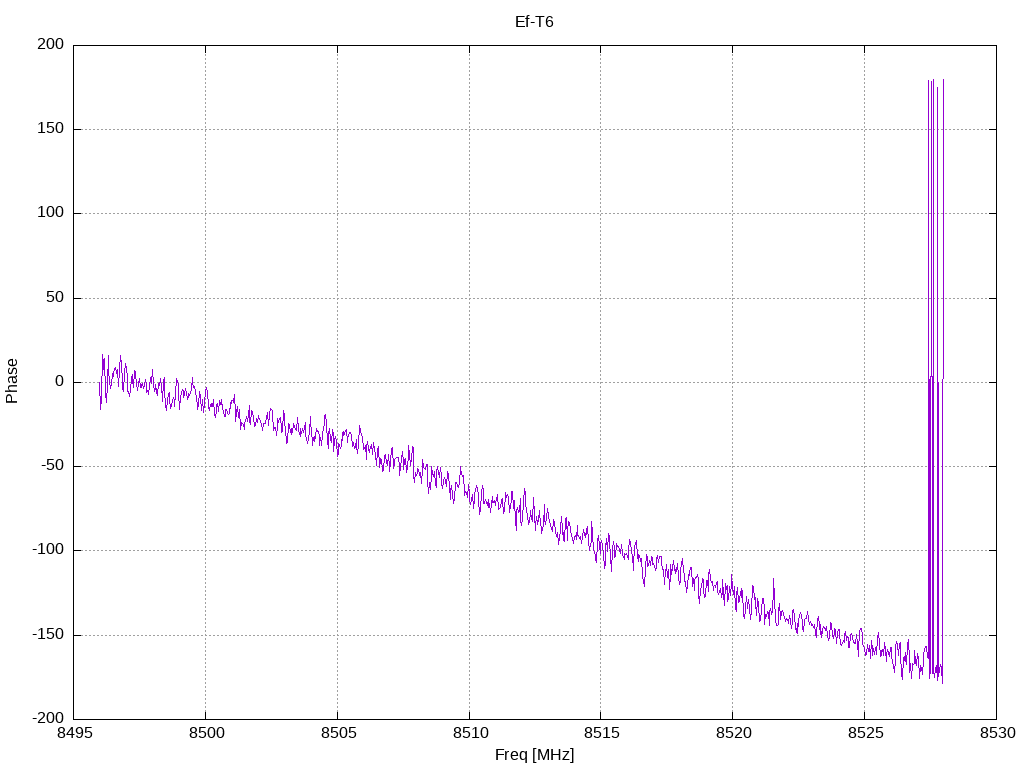Screen dimensions: 1024x768
Task: Click the x-axis tick value 8530
Action: (997, 733)
